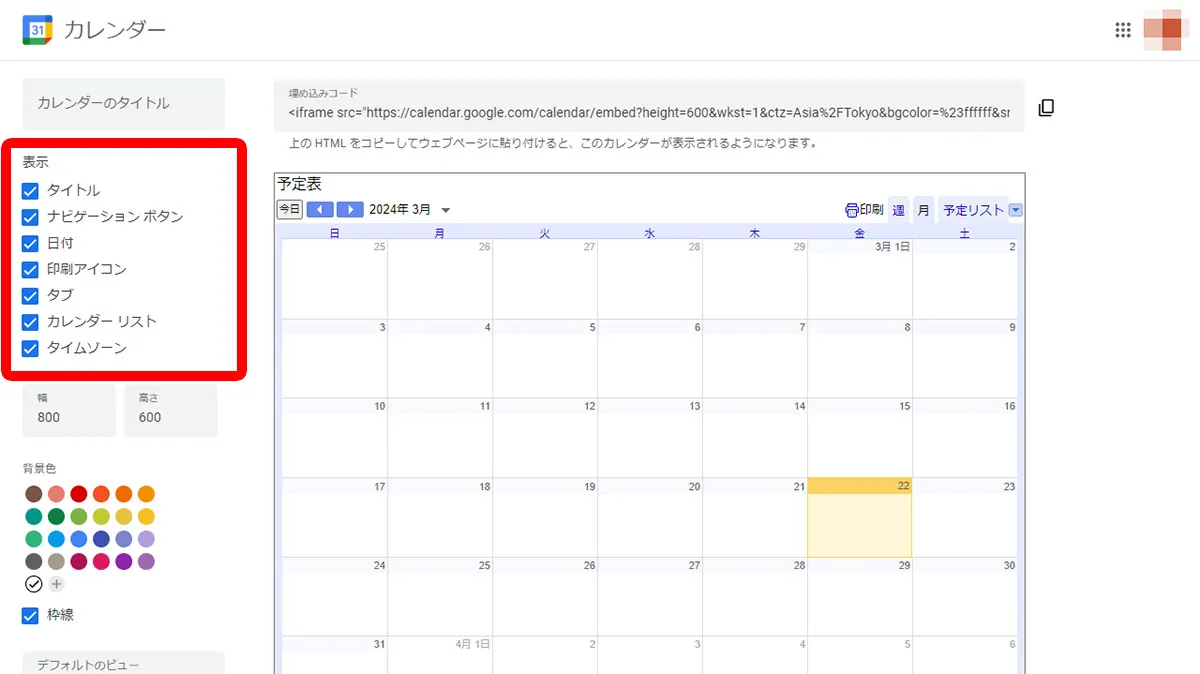This screenshot has height=674, width=1200.
Task: Click the Google Calendar logo icon
Action: click(x=37, y=30)
